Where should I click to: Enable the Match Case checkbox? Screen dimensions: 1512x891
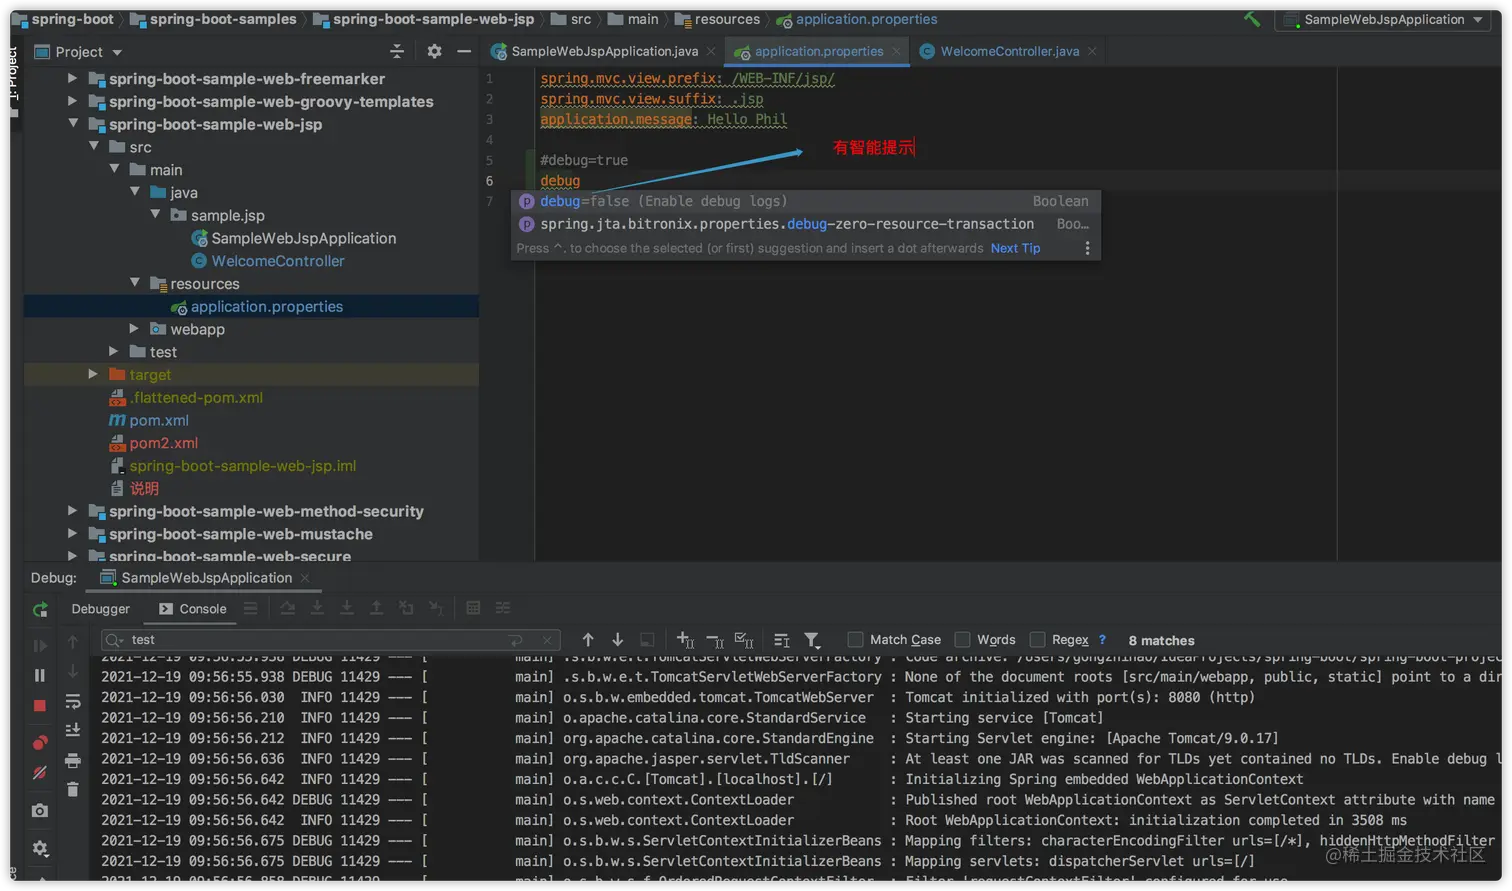pyautogui.click(x=855, y=639)
